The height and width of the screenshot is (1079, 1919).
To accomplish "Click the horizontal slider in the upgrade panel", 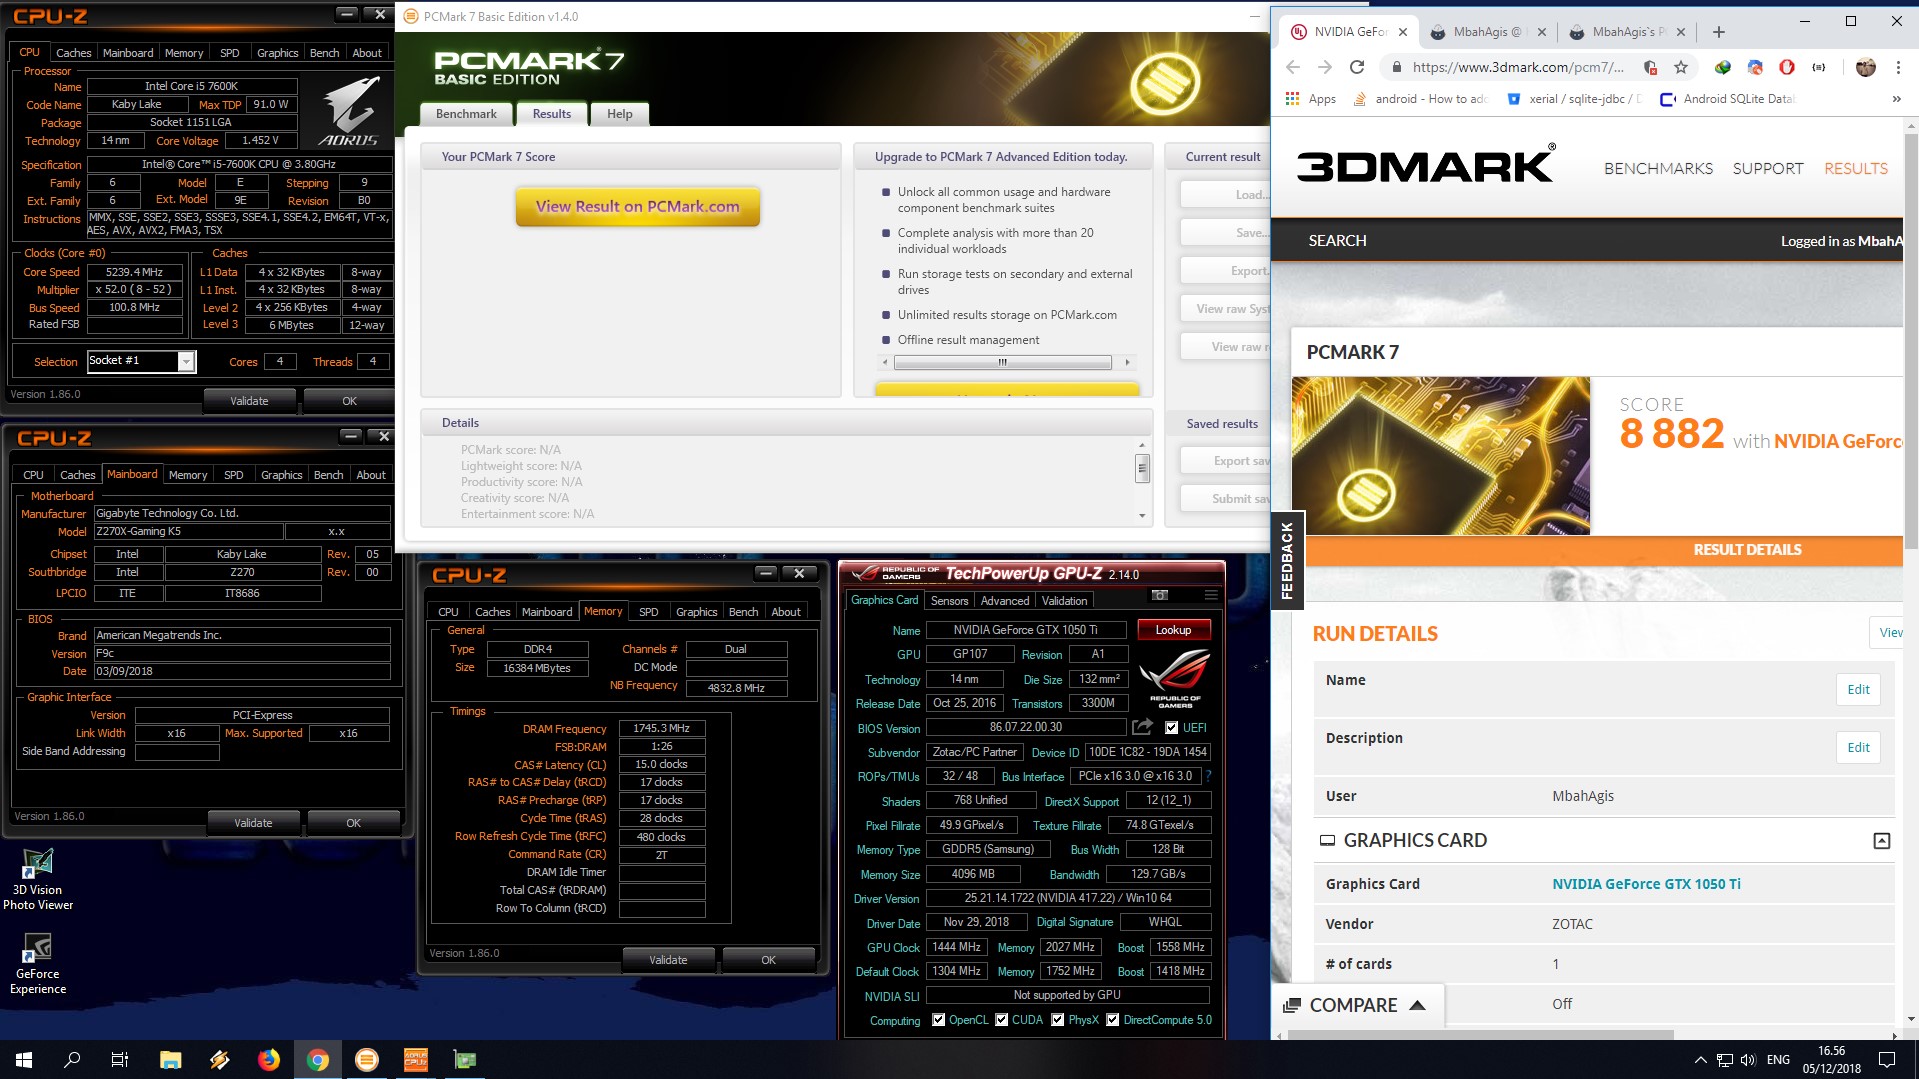I will [x=1002, y=362].
